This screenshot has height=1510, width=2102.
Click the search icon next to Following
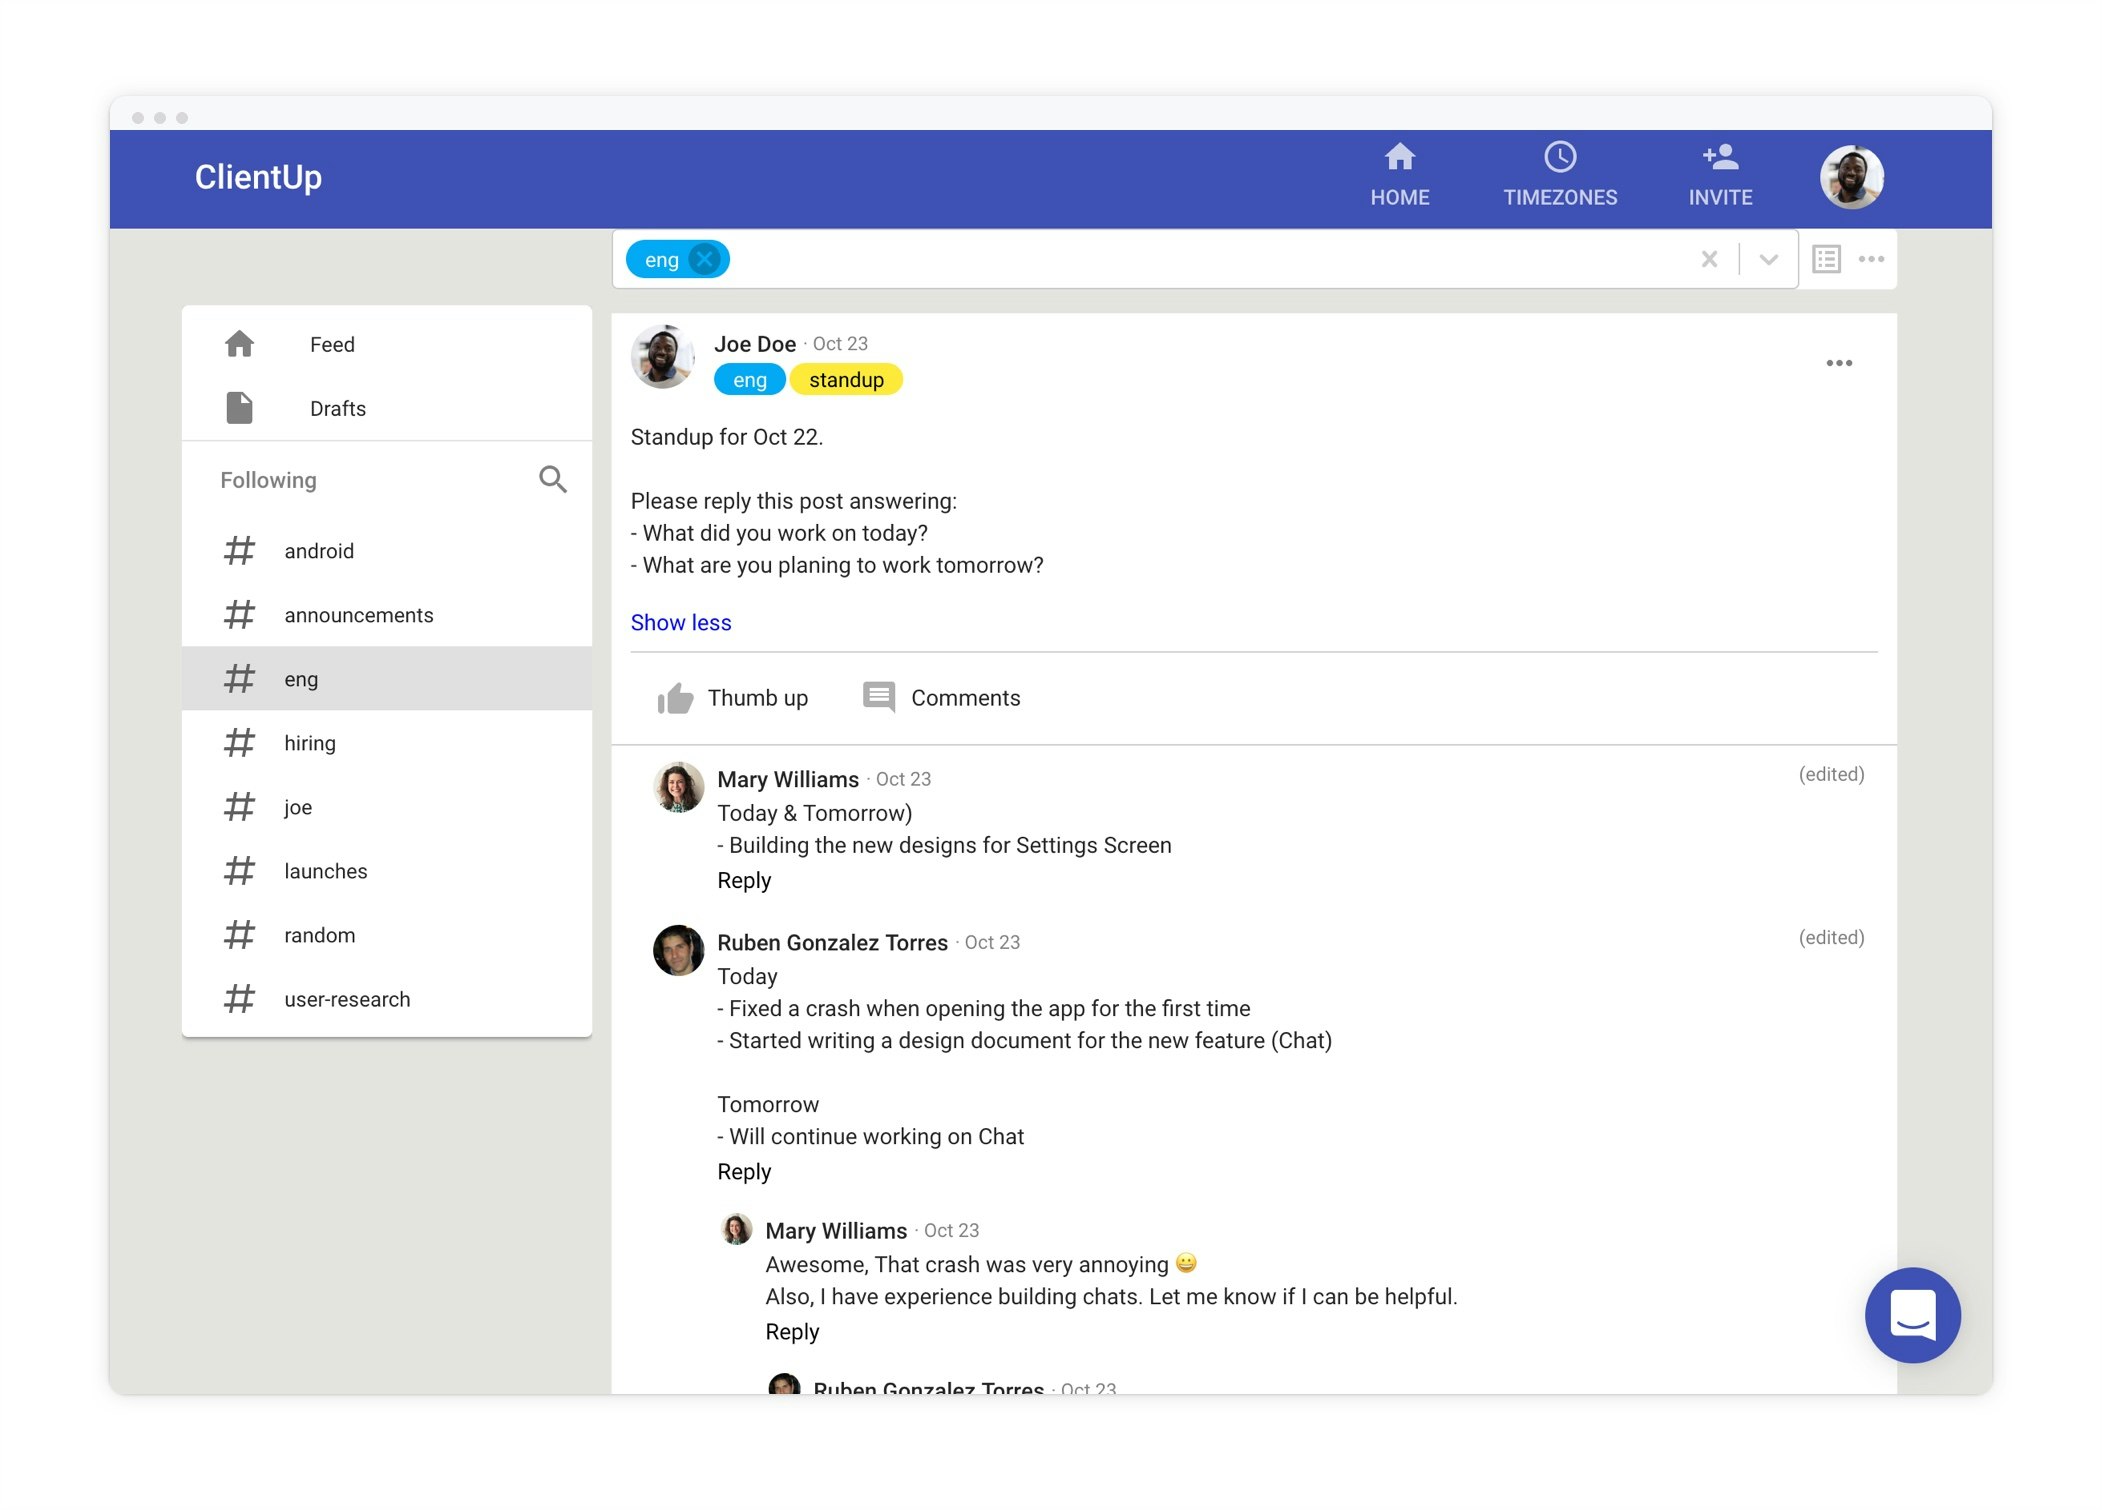pyautogui.click(x=552, y=479)
